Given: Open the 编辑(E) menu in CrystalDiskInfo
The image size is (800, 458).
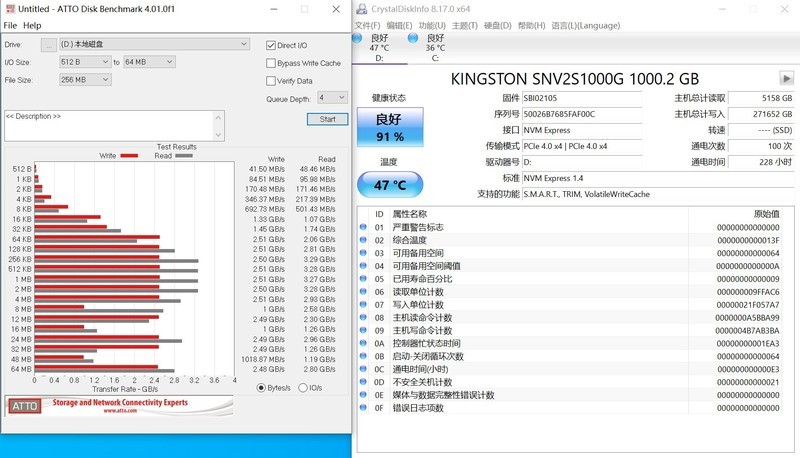Looking at the screenshot, I should (399, 26).
